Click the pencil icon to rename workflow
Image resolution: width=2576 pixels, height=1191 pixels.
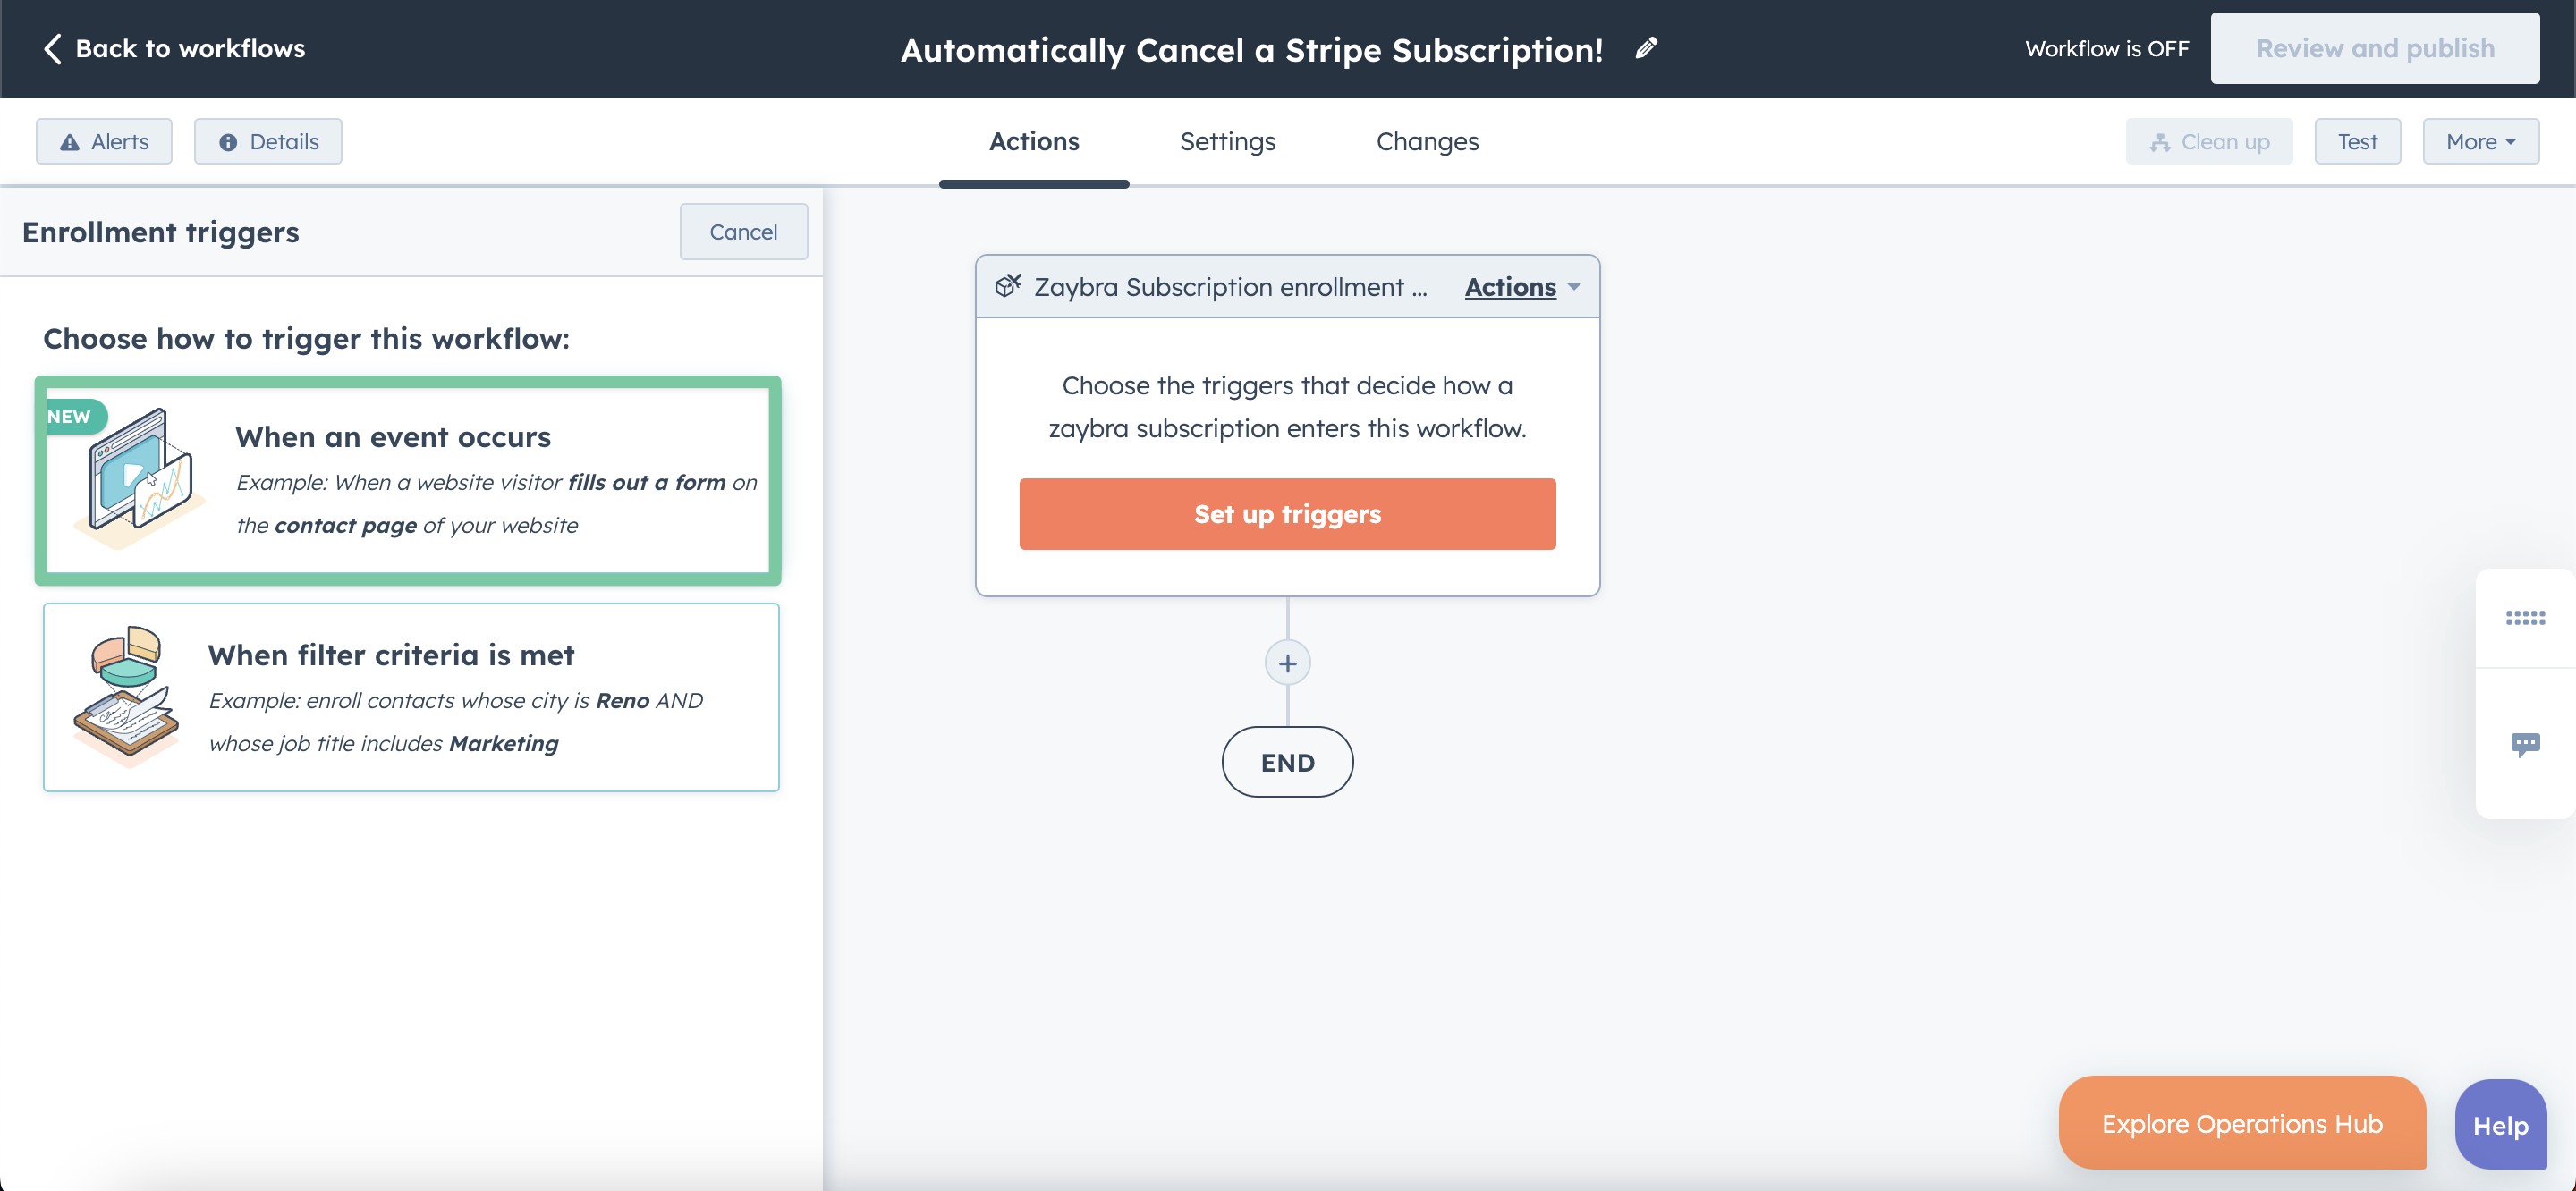click(1646, 48)
